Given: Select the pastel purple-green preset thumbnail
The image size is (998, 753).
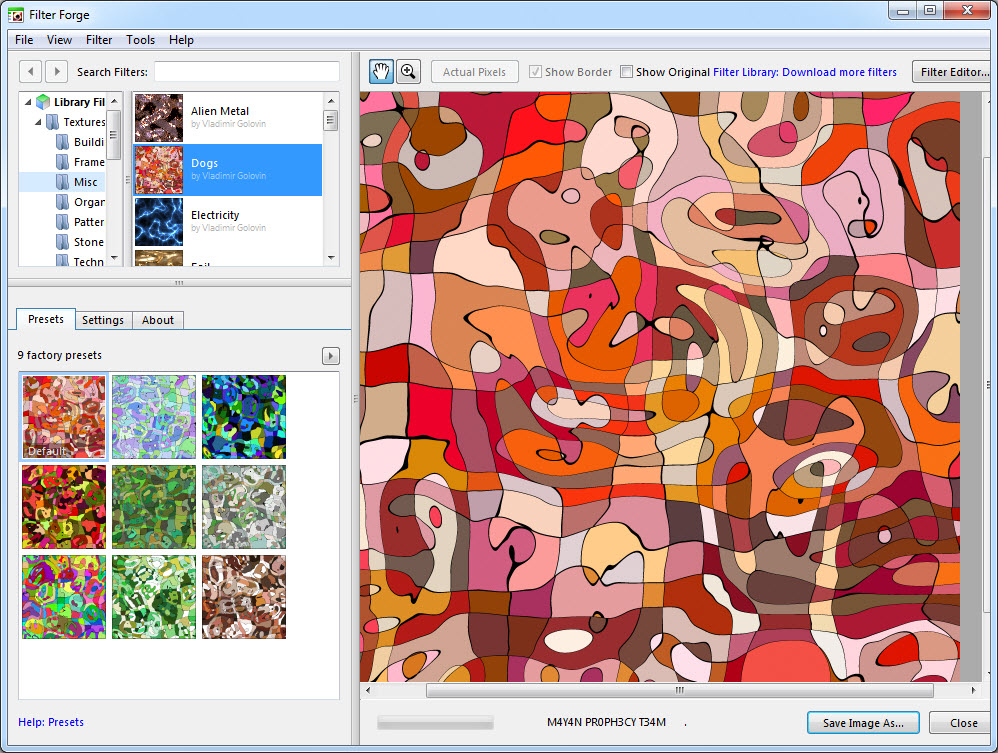Looking at the screenshot, I should [154, 416].
